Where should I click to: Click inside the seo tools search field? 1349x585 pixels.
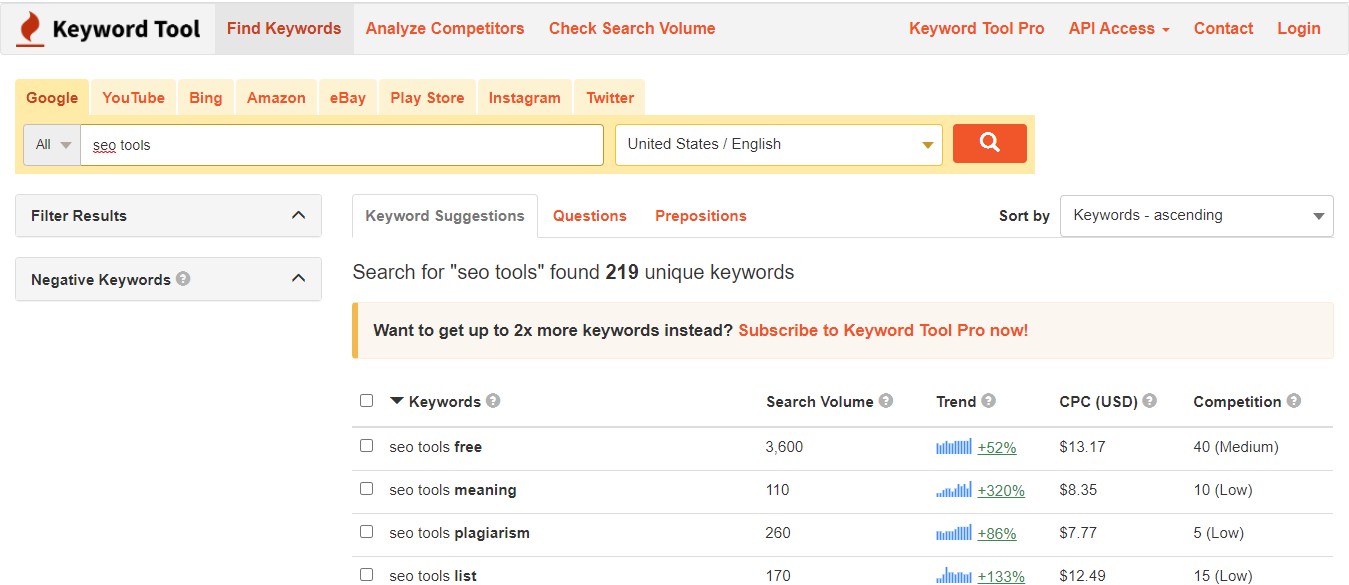[x=340, y=144]
